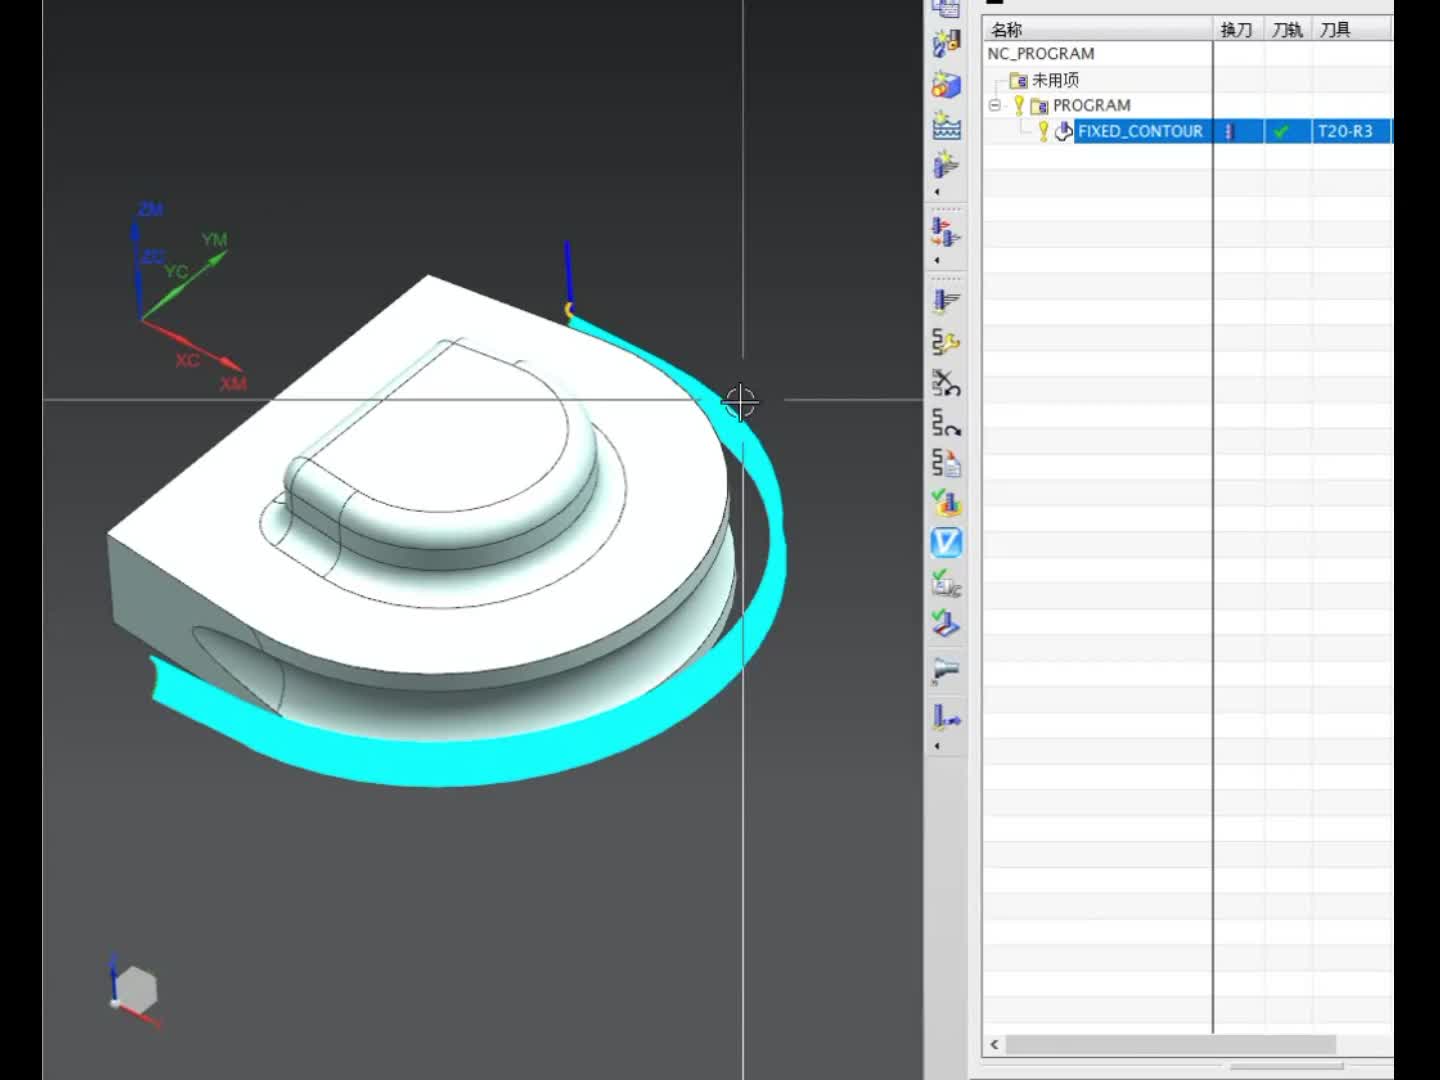Click the FIXED_CONTOUR operation type icon
The height and width of the screenshot is (1080, 1440).
coord(1063,131)
